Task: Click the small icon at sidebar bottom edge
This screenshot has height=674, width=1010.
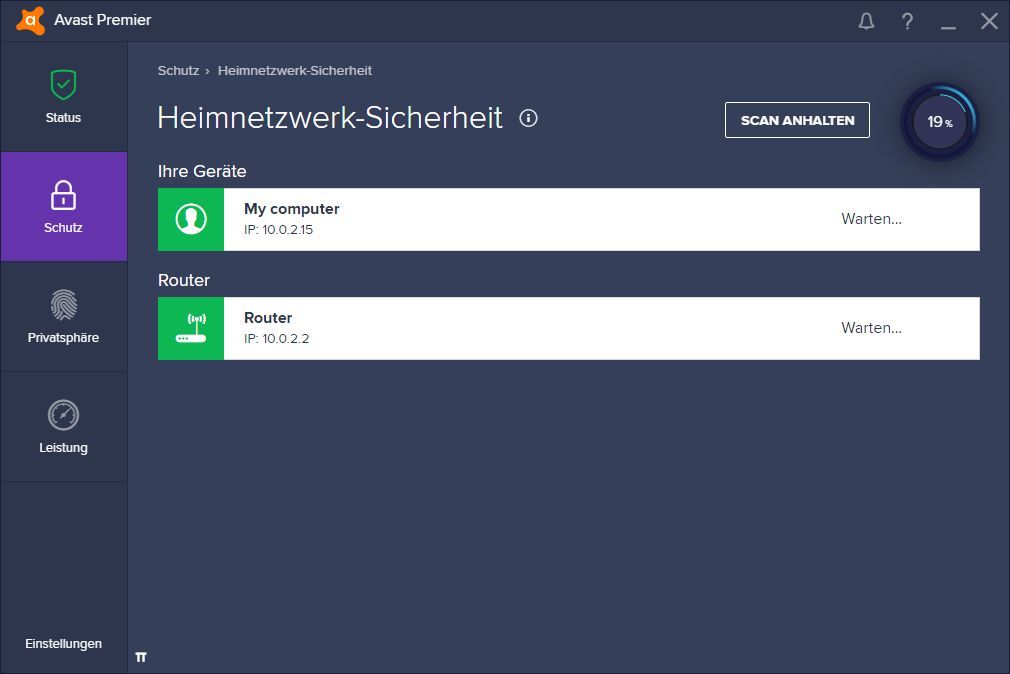Action: pyautogui.click(x=141, y=657)
